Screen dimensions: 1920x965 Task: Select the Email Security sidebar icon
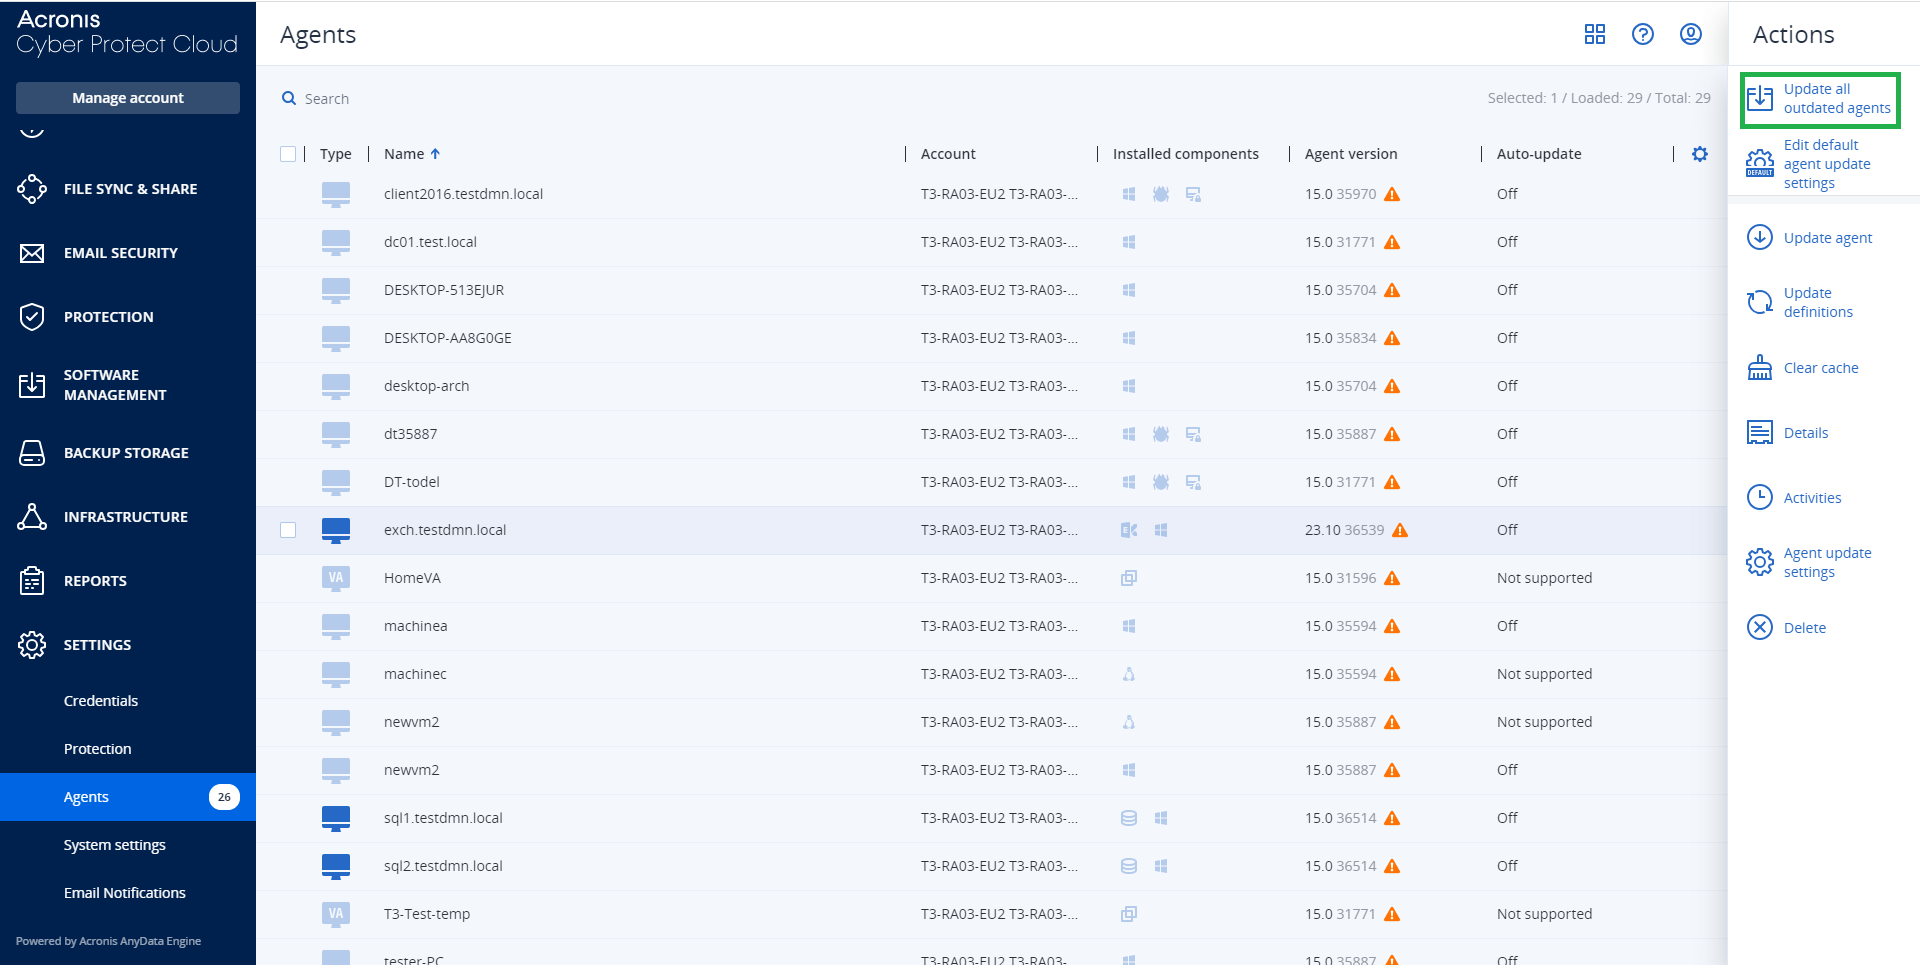pyautogui.click(x=31, y=253)
